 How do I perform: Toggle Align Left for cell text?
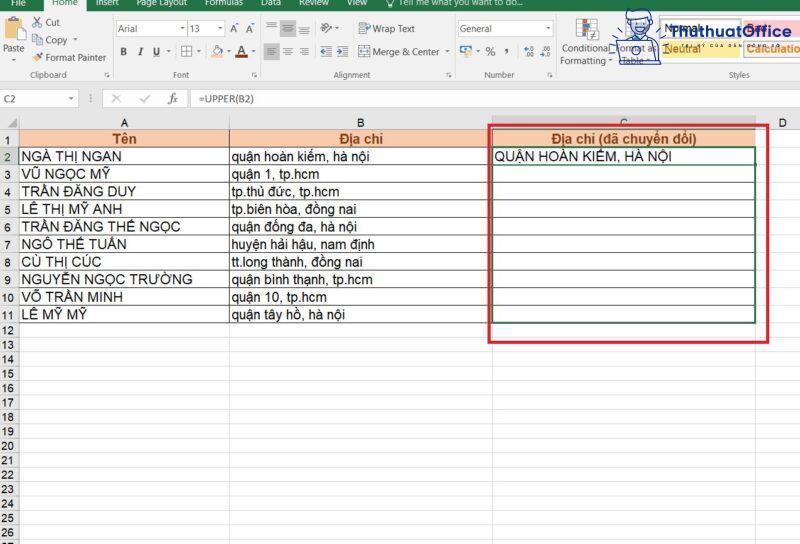pyautogui.click(x=271, y=52)
